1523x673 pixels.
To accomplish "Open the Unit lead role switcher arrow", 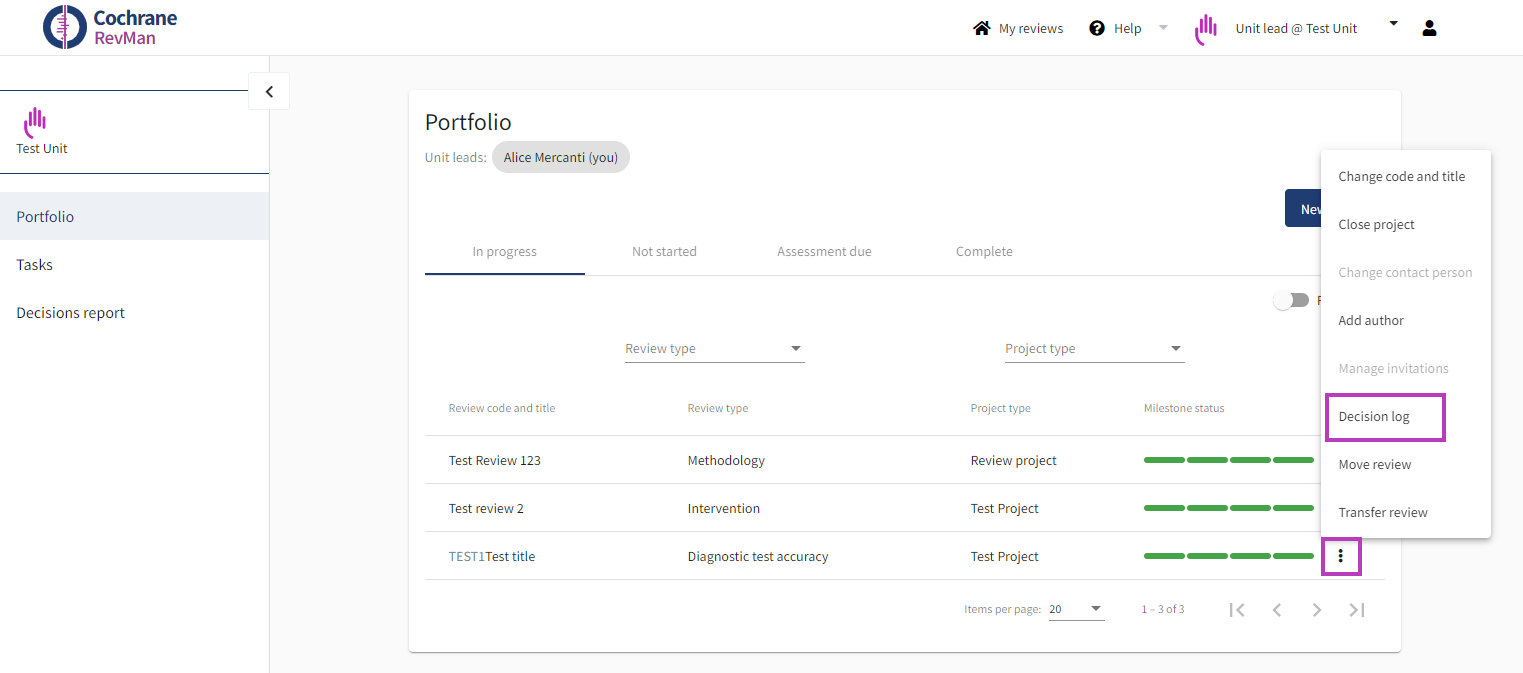I will [1393, 25].
